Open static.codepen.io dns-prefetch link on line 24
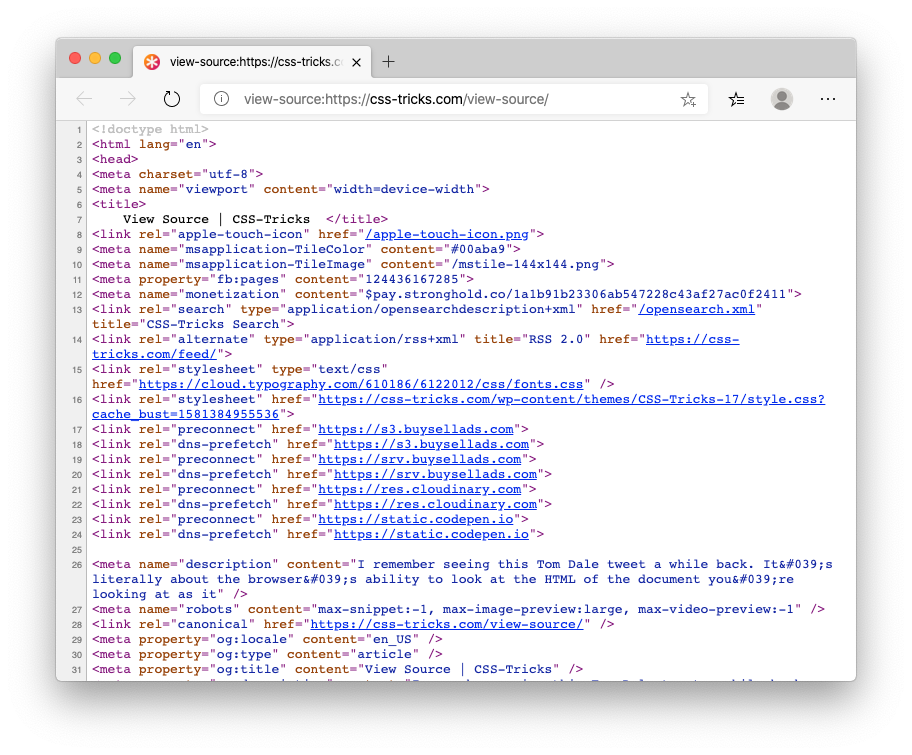 coord(432,535)
